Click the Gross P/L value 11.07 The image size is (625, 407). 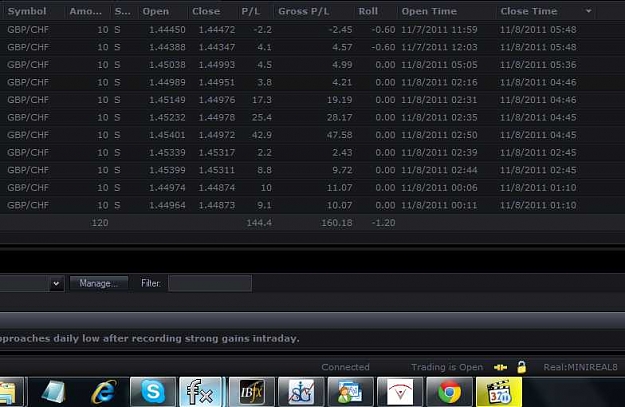340,187
